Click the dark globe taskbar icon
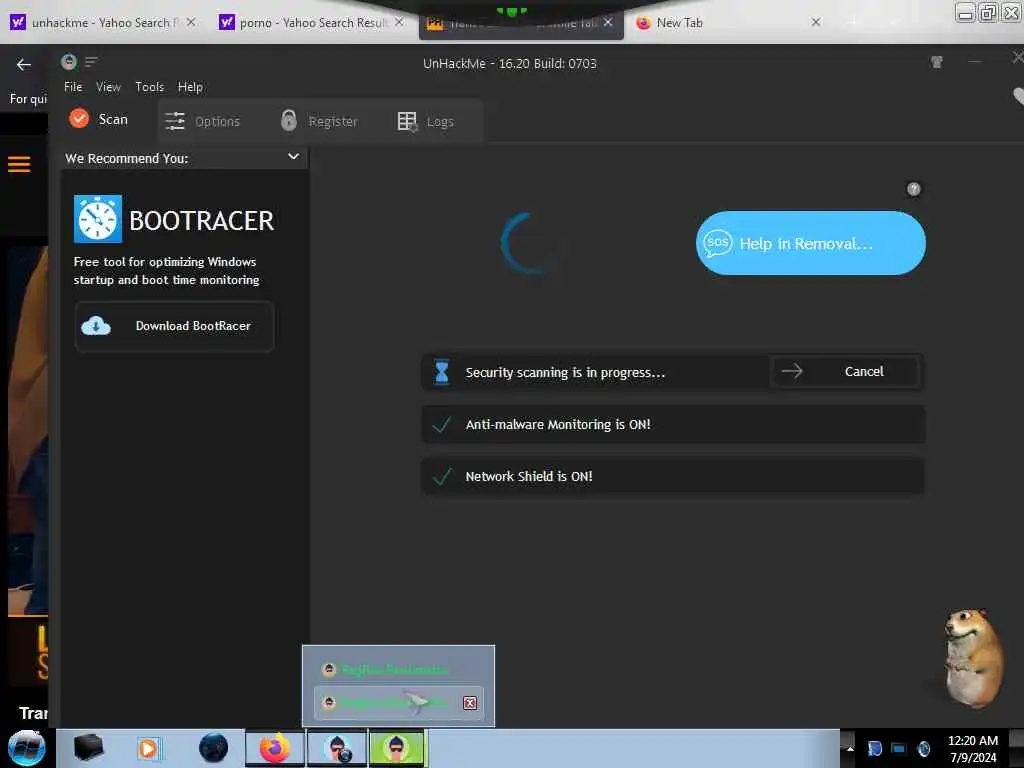 click(x=214, y=748)
